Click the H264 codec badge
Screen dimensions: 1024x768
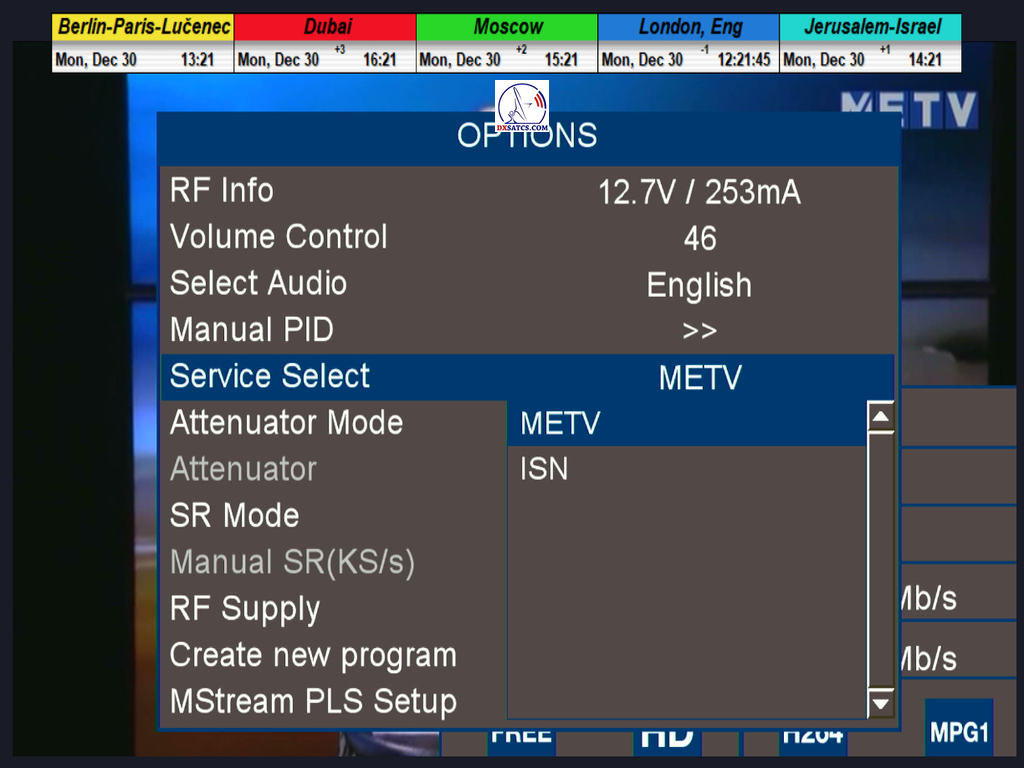(x=811, y=737)
